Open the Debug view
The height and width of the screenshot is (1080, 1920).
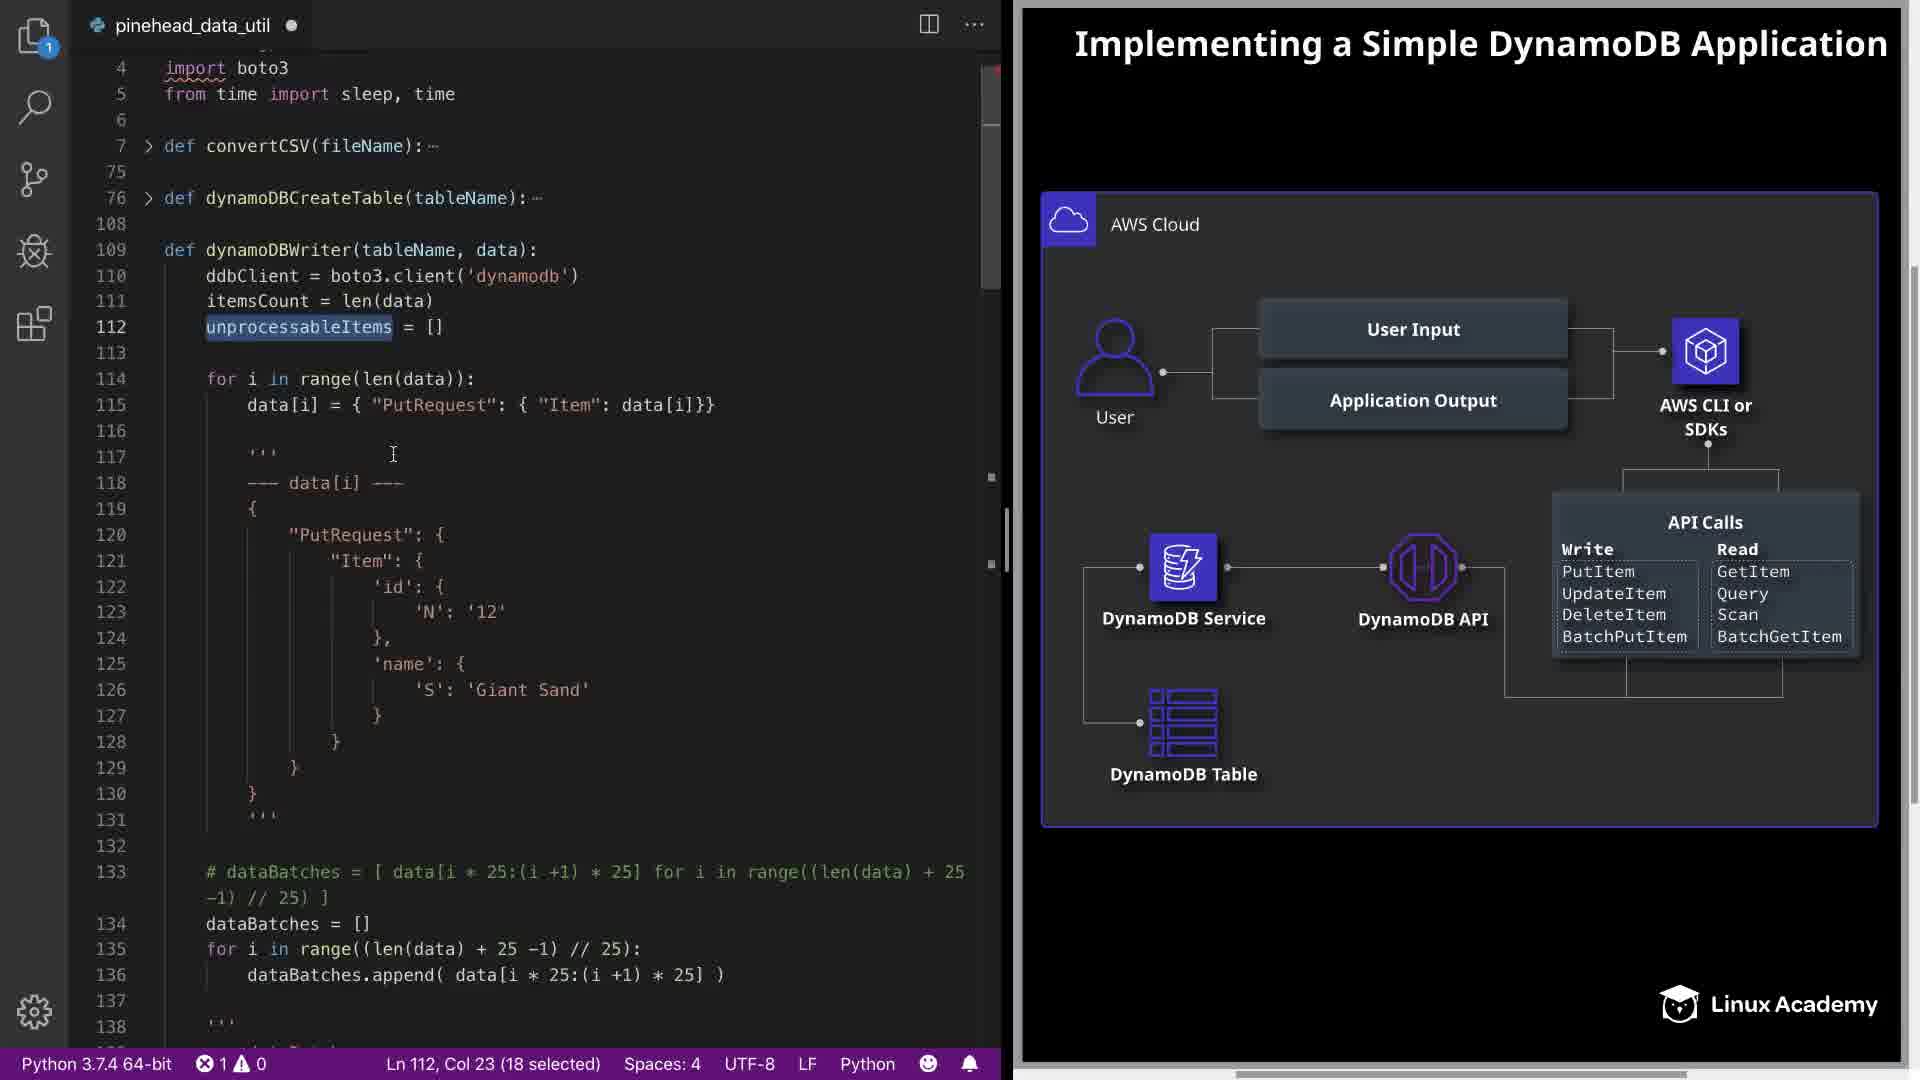(34, 252)
